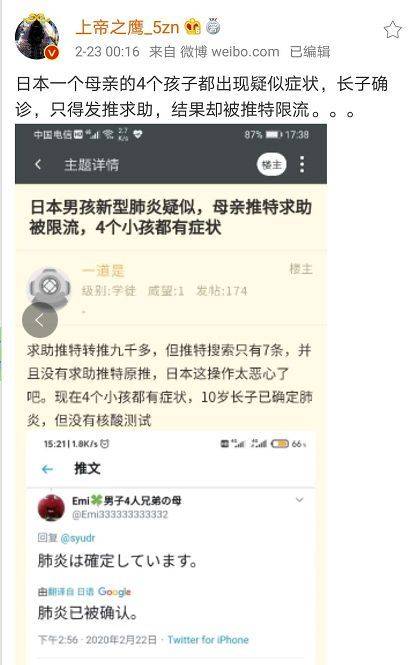Click the previous image arrow button
The image size is (410, 665).
(x=40, y=320)
